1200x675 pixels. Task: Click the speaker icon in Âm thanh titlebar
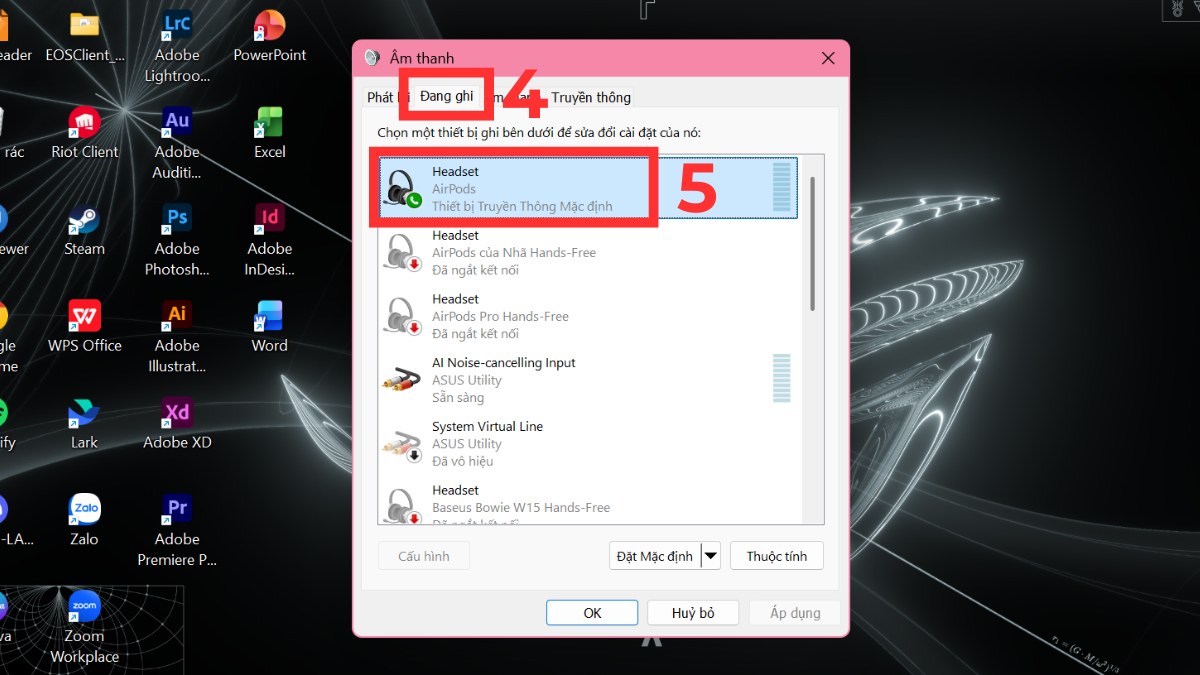(372, 58)
